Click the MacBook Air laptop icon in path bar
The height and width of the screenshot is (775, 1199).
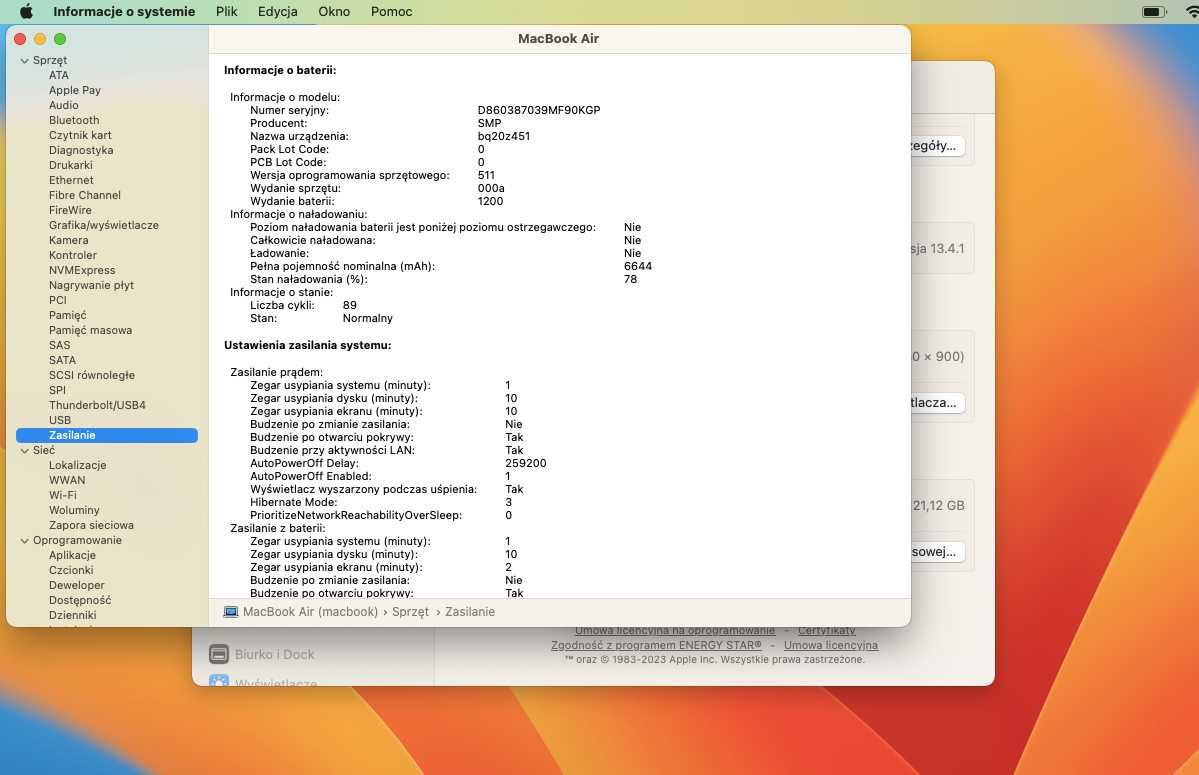pos(231,611)
